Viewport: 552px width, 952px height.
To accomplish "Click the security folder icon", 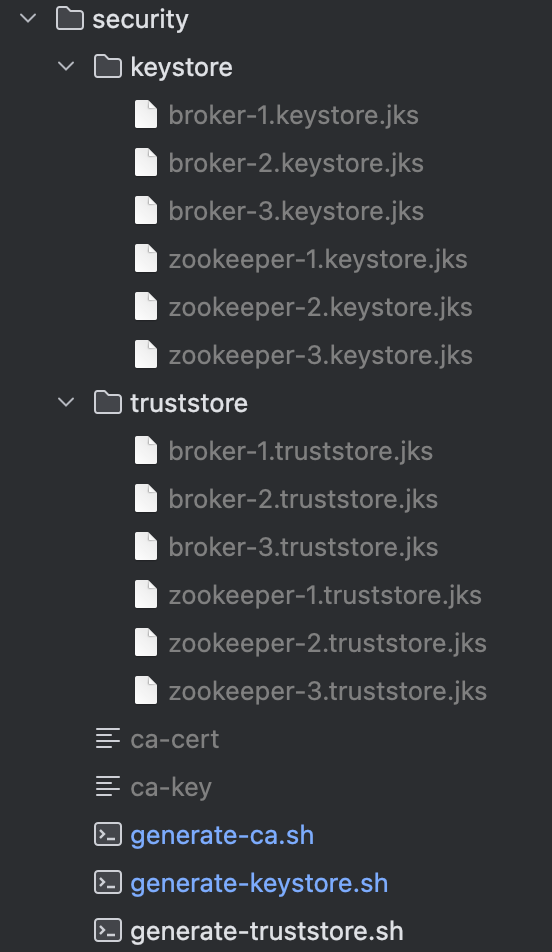I will 70,18.
